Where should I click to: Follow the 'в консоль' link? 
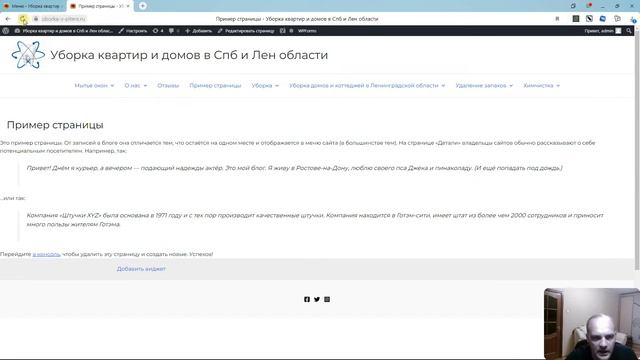click(x=47, y=254)
